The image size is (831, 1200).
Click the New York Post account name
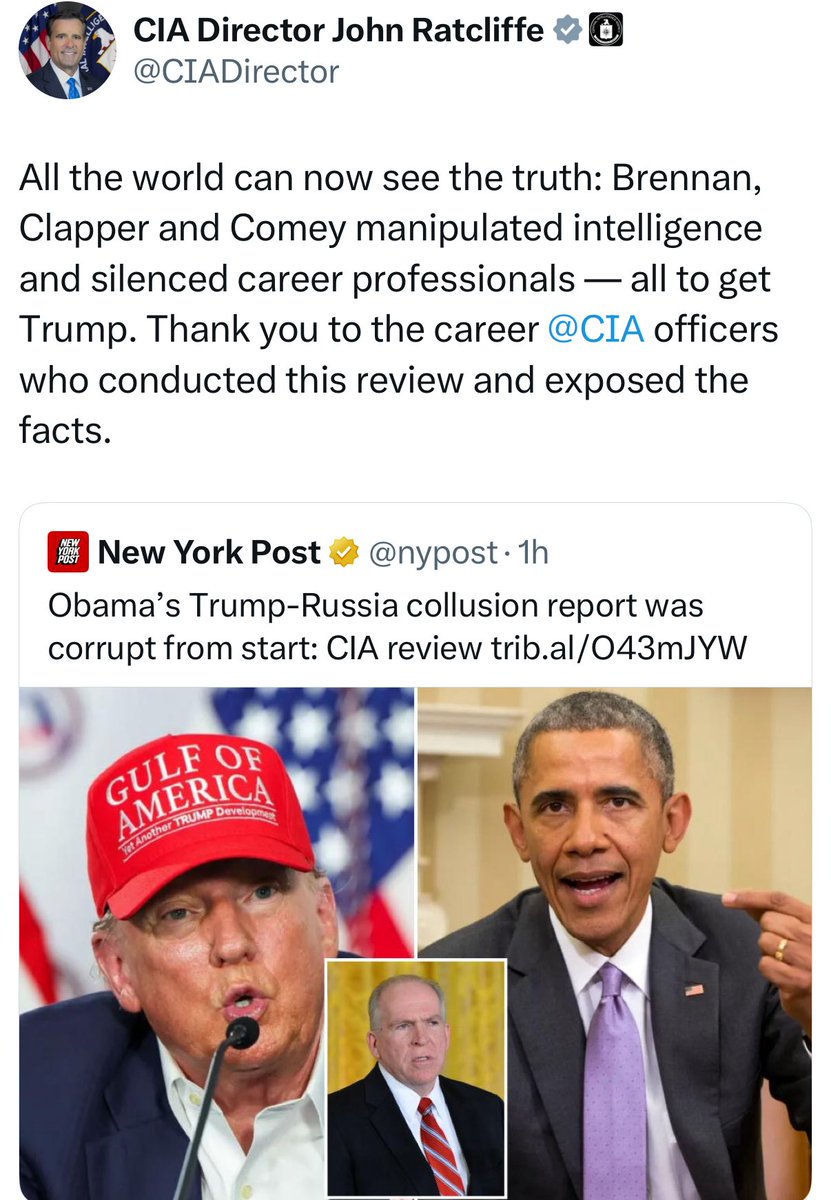[x=209, y=552]
